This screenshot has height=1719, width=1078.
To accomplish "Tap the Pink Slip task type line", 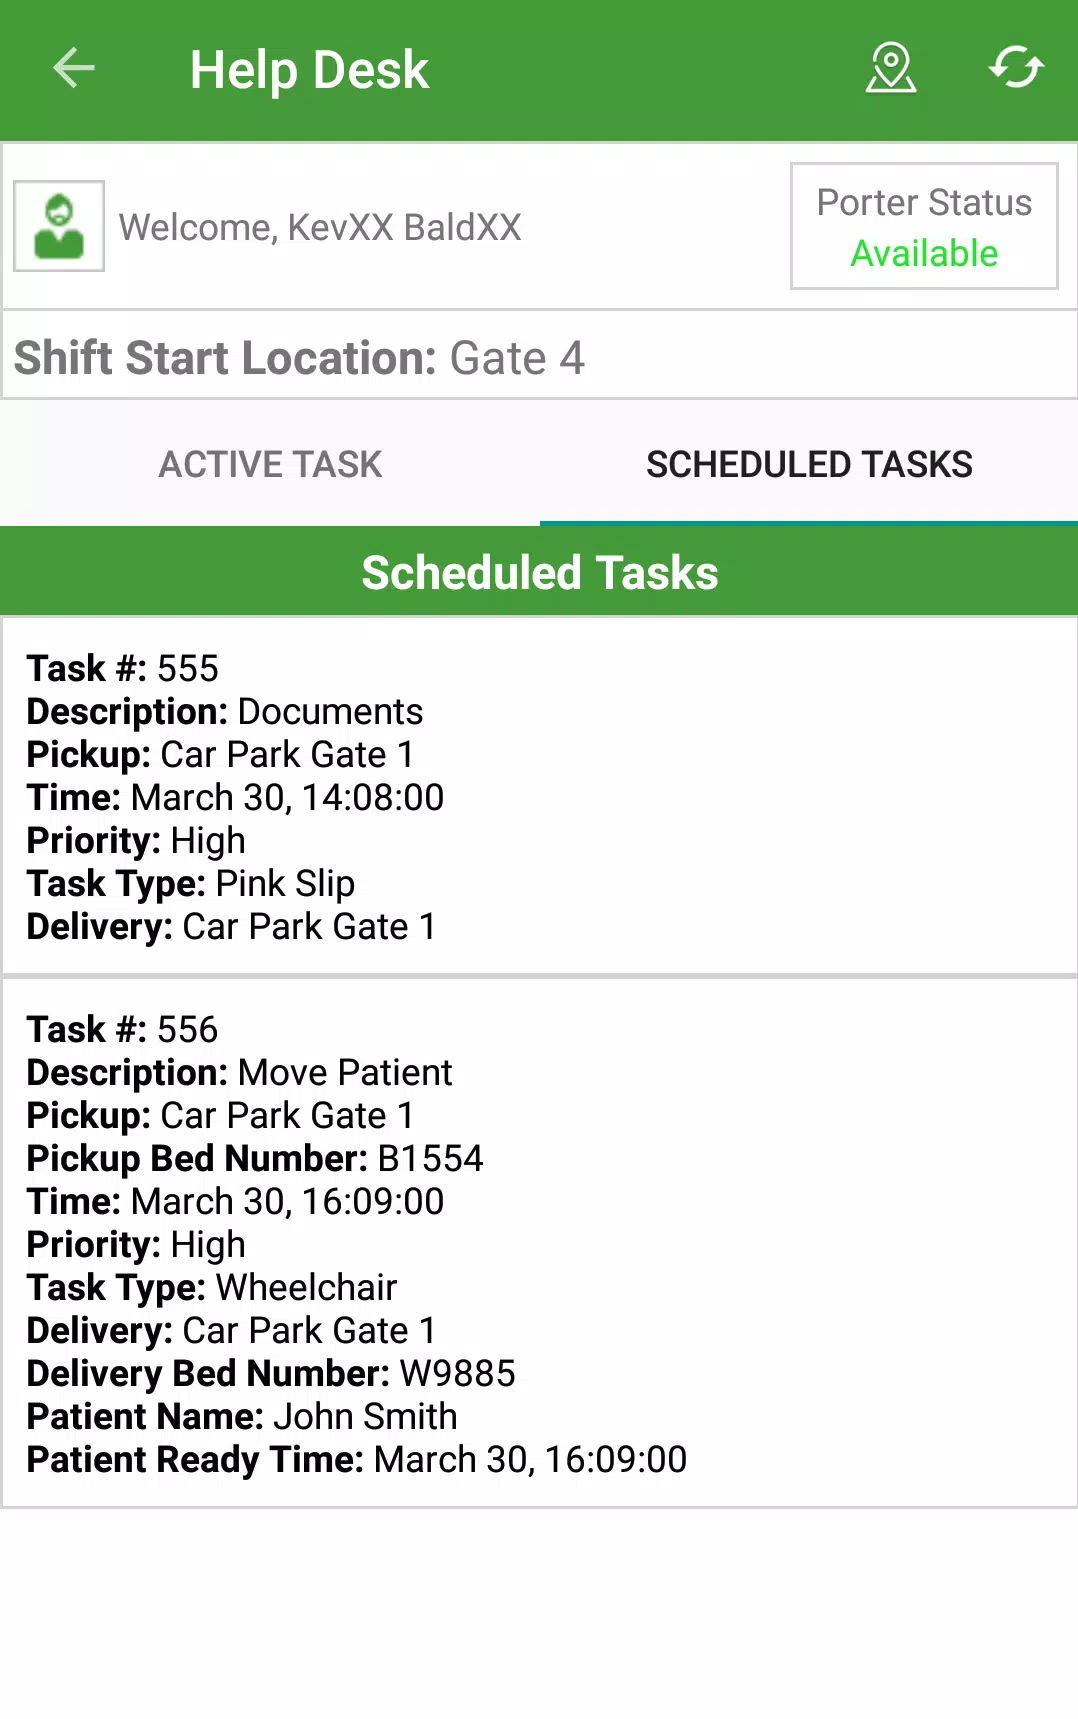I will pyautogui.click(x=191, y=883).
